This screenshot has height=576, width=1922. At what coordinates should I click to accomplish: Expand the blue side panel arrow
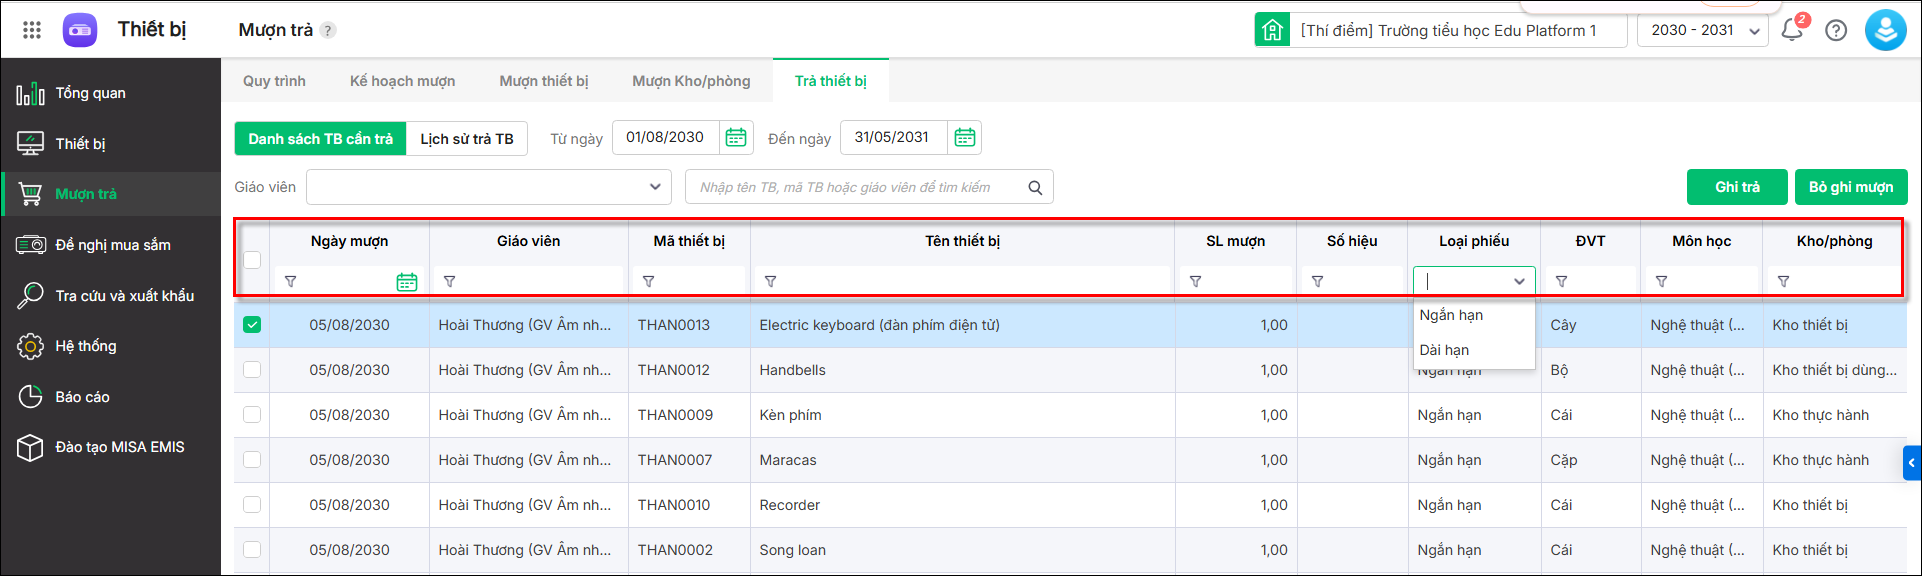click(x=1912, y=463)
